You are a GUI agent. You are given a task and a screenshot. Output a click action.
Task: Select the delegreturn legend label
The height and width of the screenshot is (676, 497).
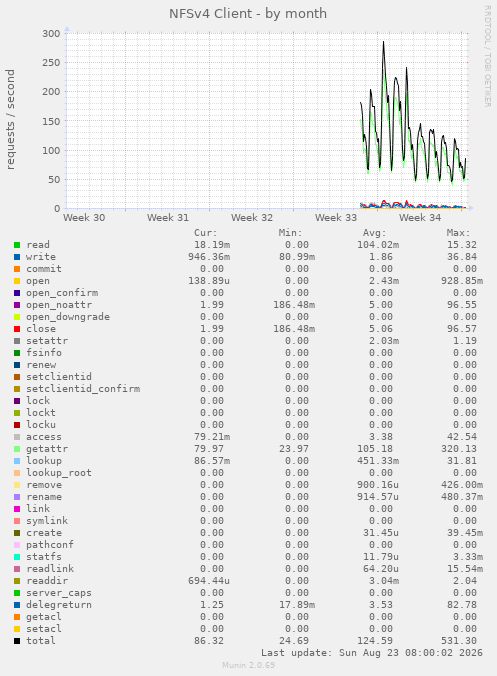(x=59, y=605)
